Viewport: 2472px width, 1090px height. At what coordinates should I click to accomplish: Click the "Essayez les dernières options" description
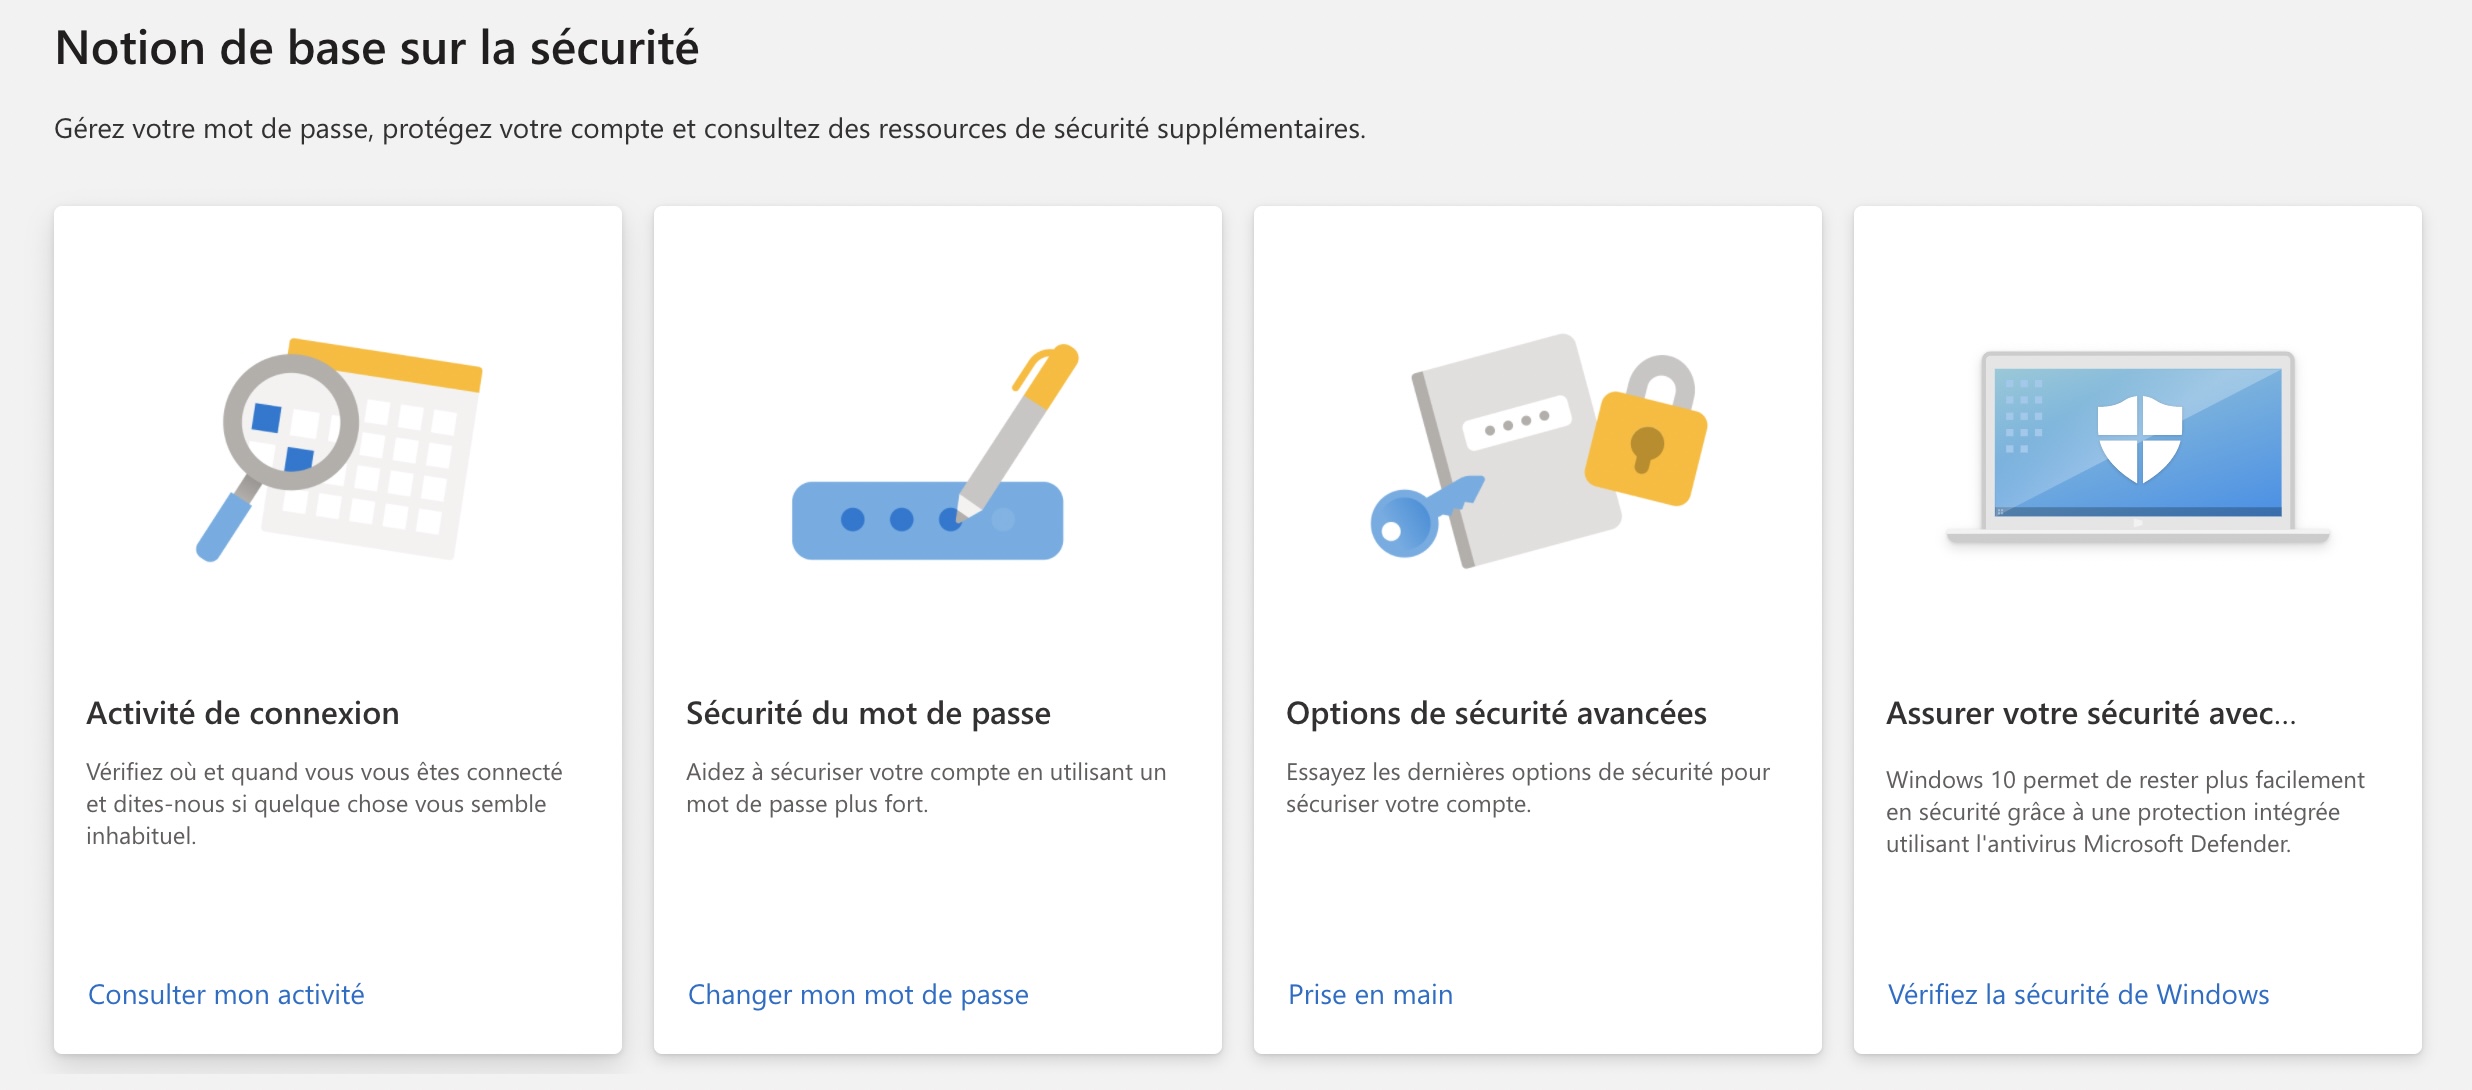pos(1527,788)
